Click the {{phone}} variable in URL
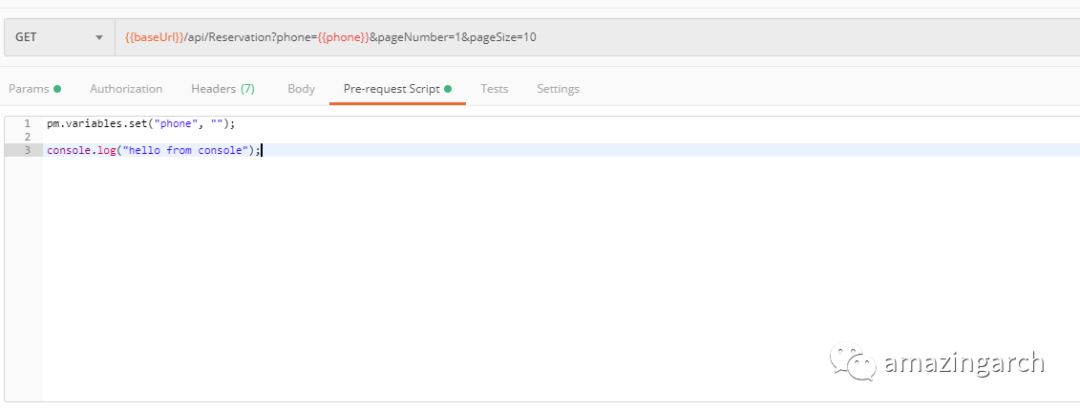1080x412 pixels. point(343,37)
